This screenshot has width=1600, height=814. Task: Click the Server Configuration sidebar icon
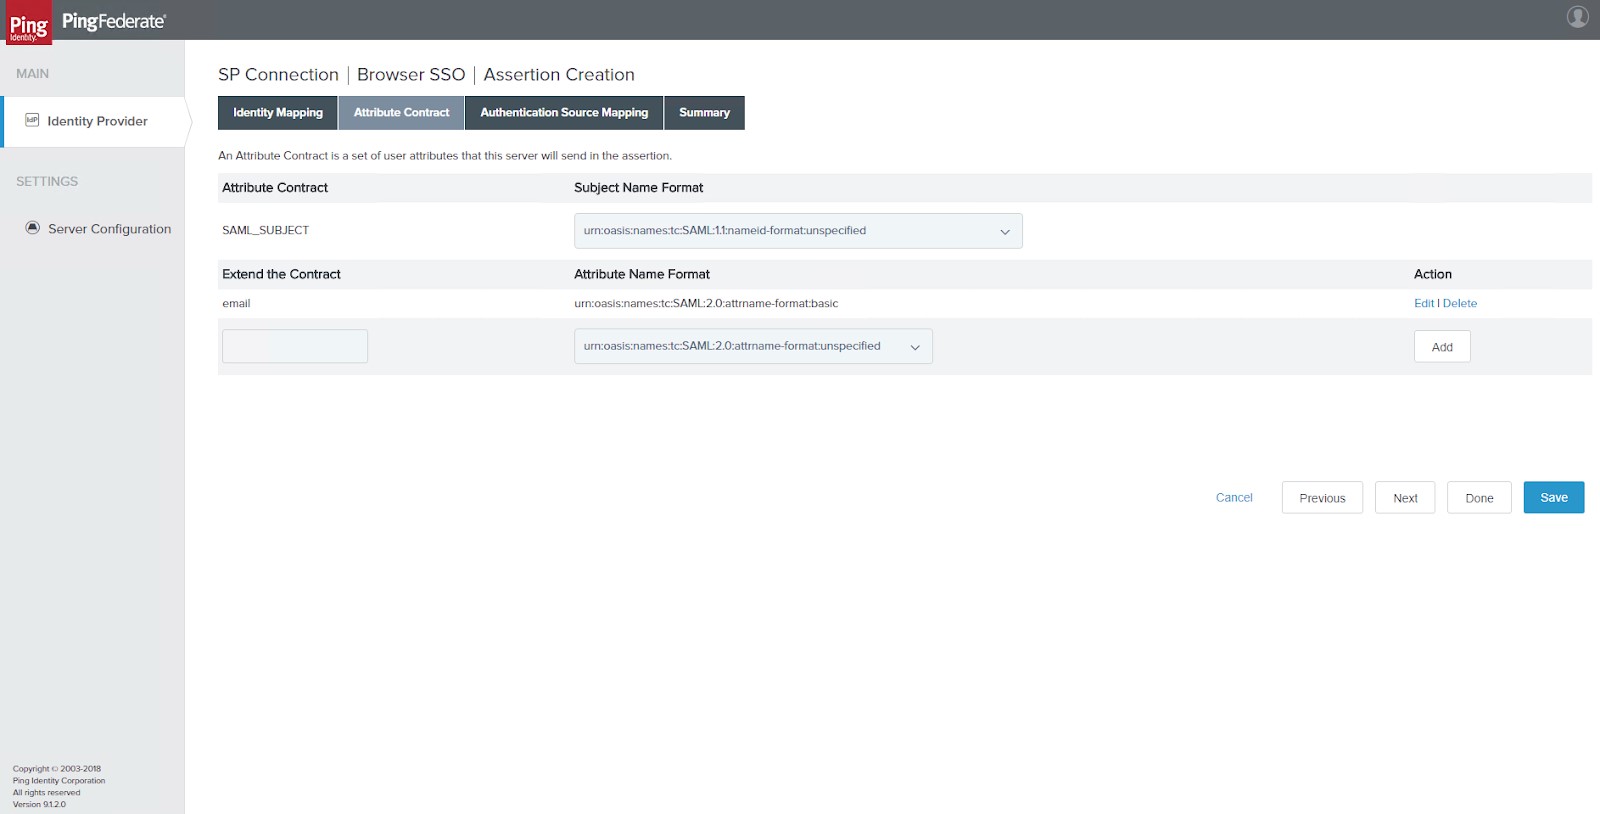pos(33,228)
